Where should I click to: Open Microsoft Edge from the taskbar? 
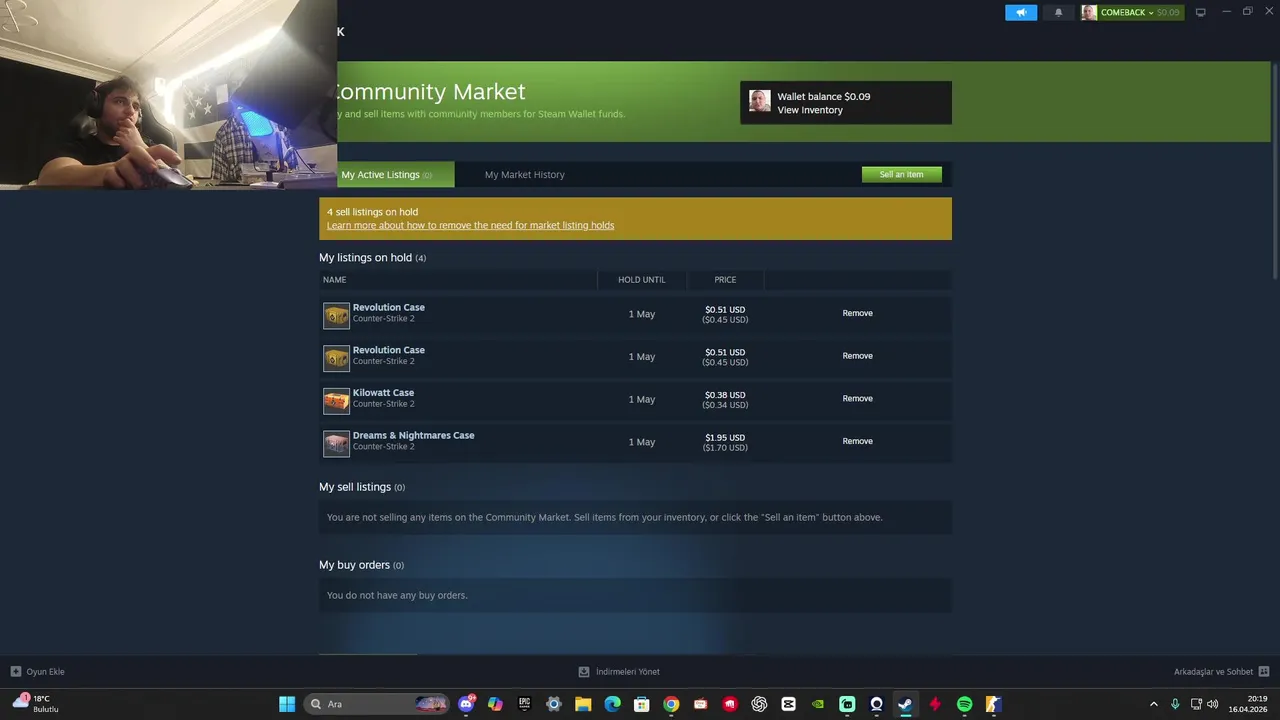(x=612, y=704)
